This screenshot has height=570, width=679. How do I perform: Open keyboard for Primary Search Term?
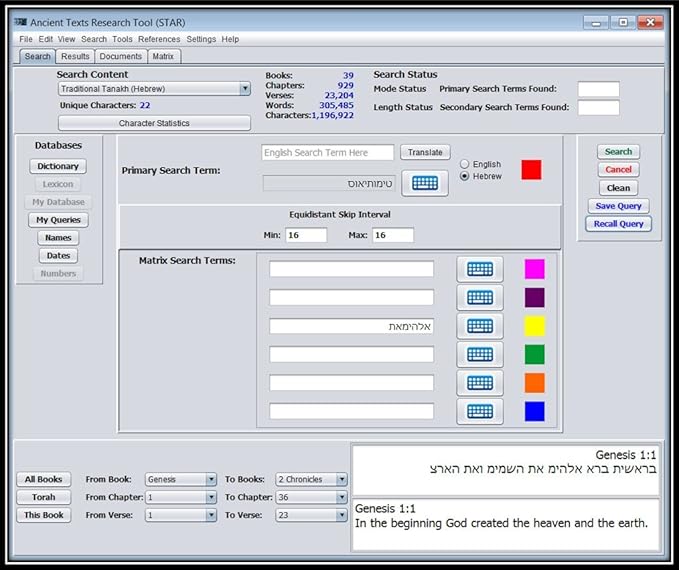tap(424, 183)
